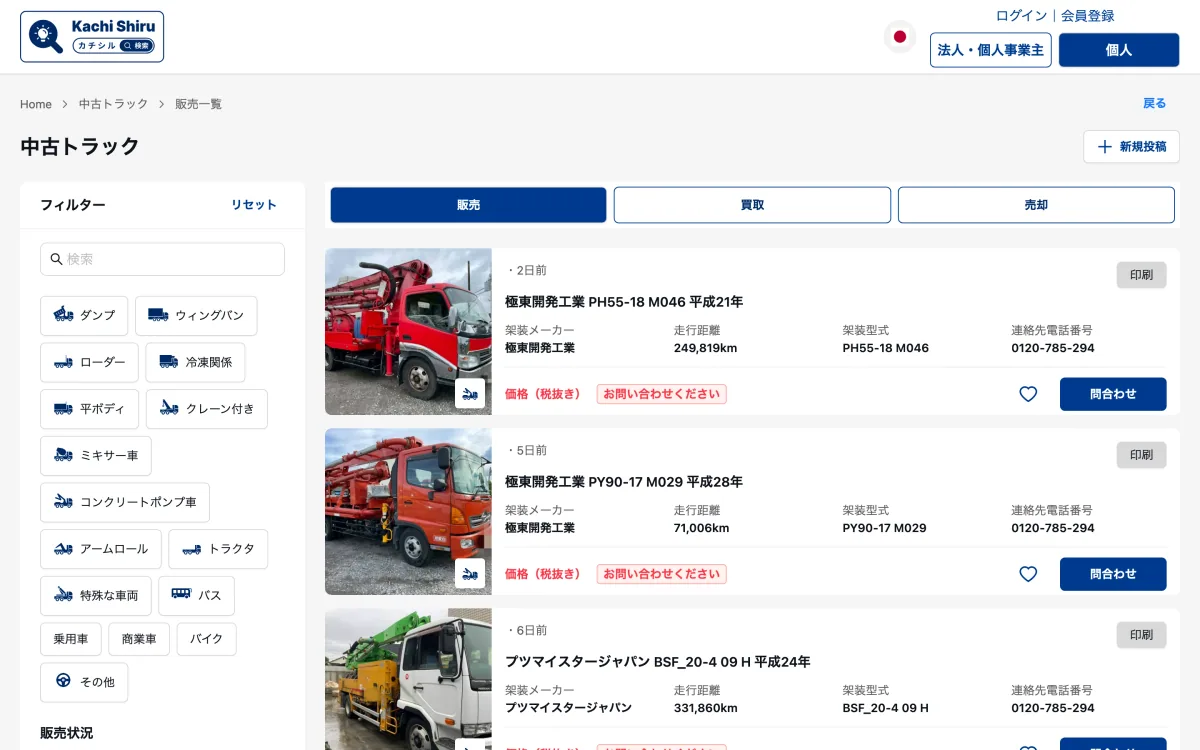This screenshot has width=1200, height=750.
Task: Filter by クレーン付き category
Action: point(207,409)
